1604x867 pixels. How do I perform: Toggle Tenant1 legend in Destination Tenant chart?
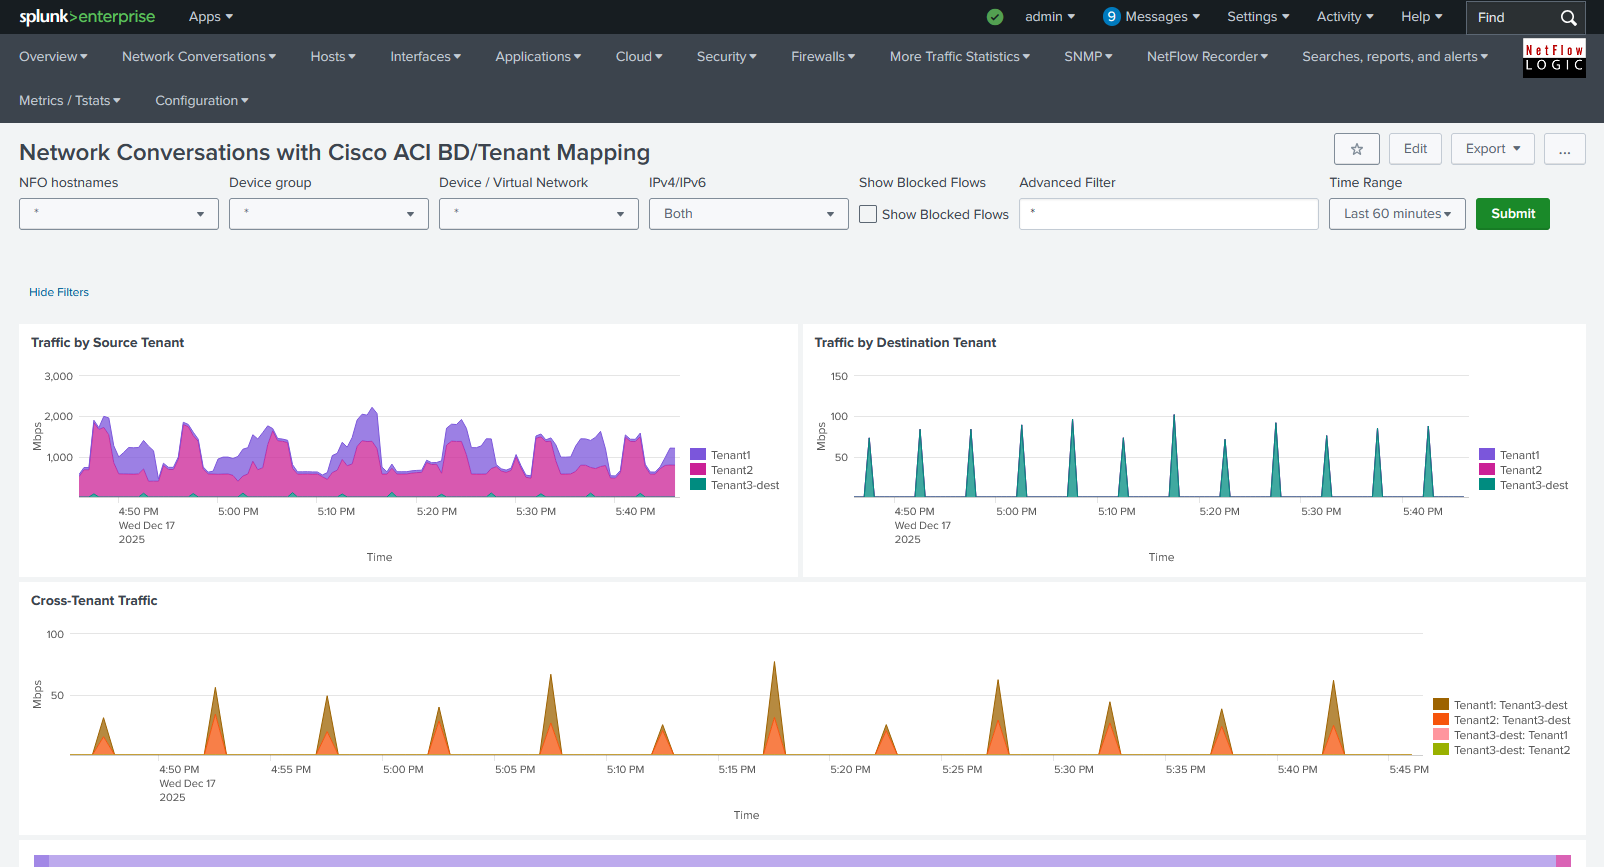[1519, 455]
